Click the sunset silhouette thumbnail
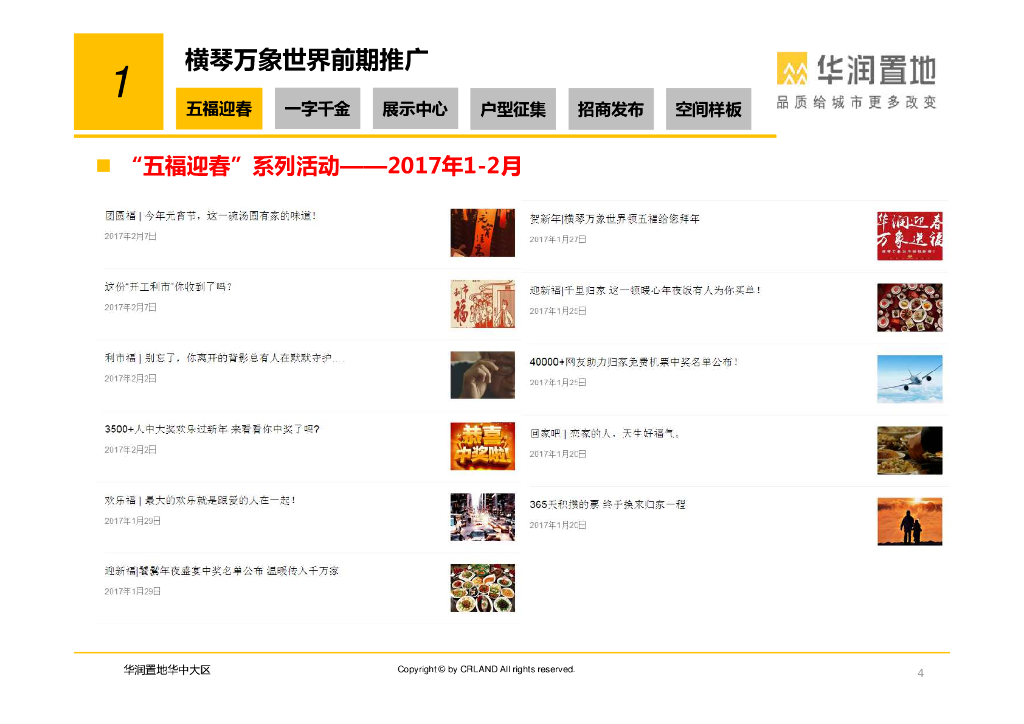This screenshot has height=724, width=1024. (910, 521)
